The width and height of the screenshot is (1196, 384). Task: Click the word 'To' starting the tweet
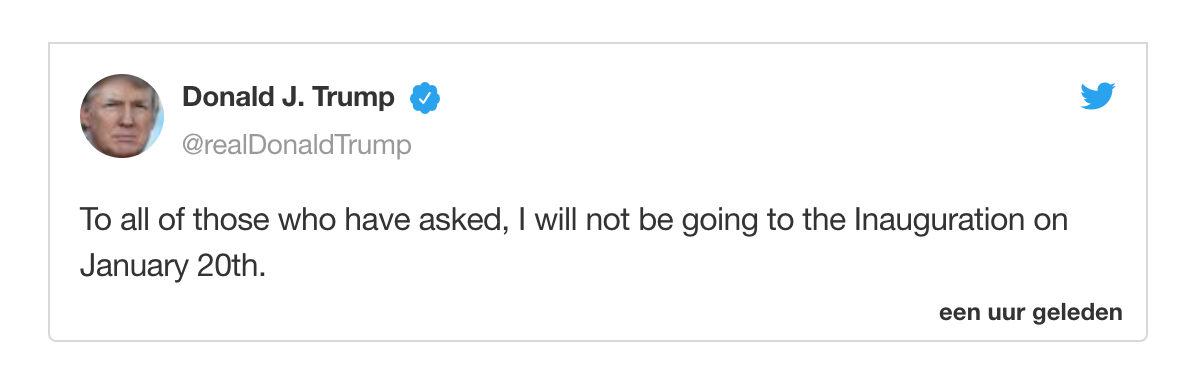click(96, 221)
